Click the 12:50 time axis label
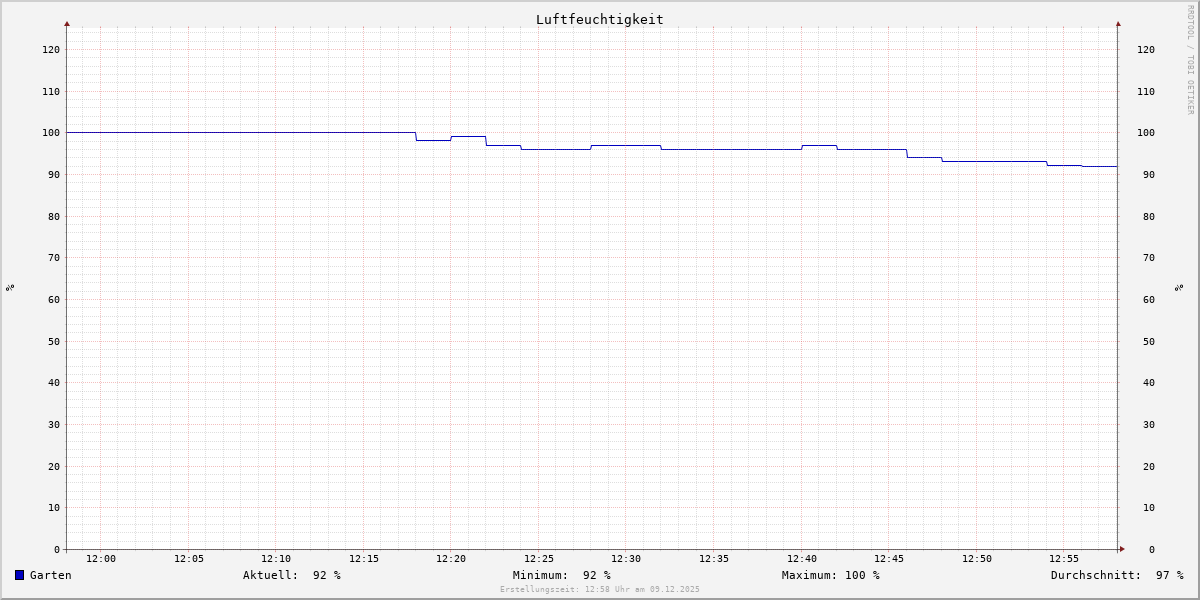The width and height of the screenshot is (1200, 600). [977, 558]
